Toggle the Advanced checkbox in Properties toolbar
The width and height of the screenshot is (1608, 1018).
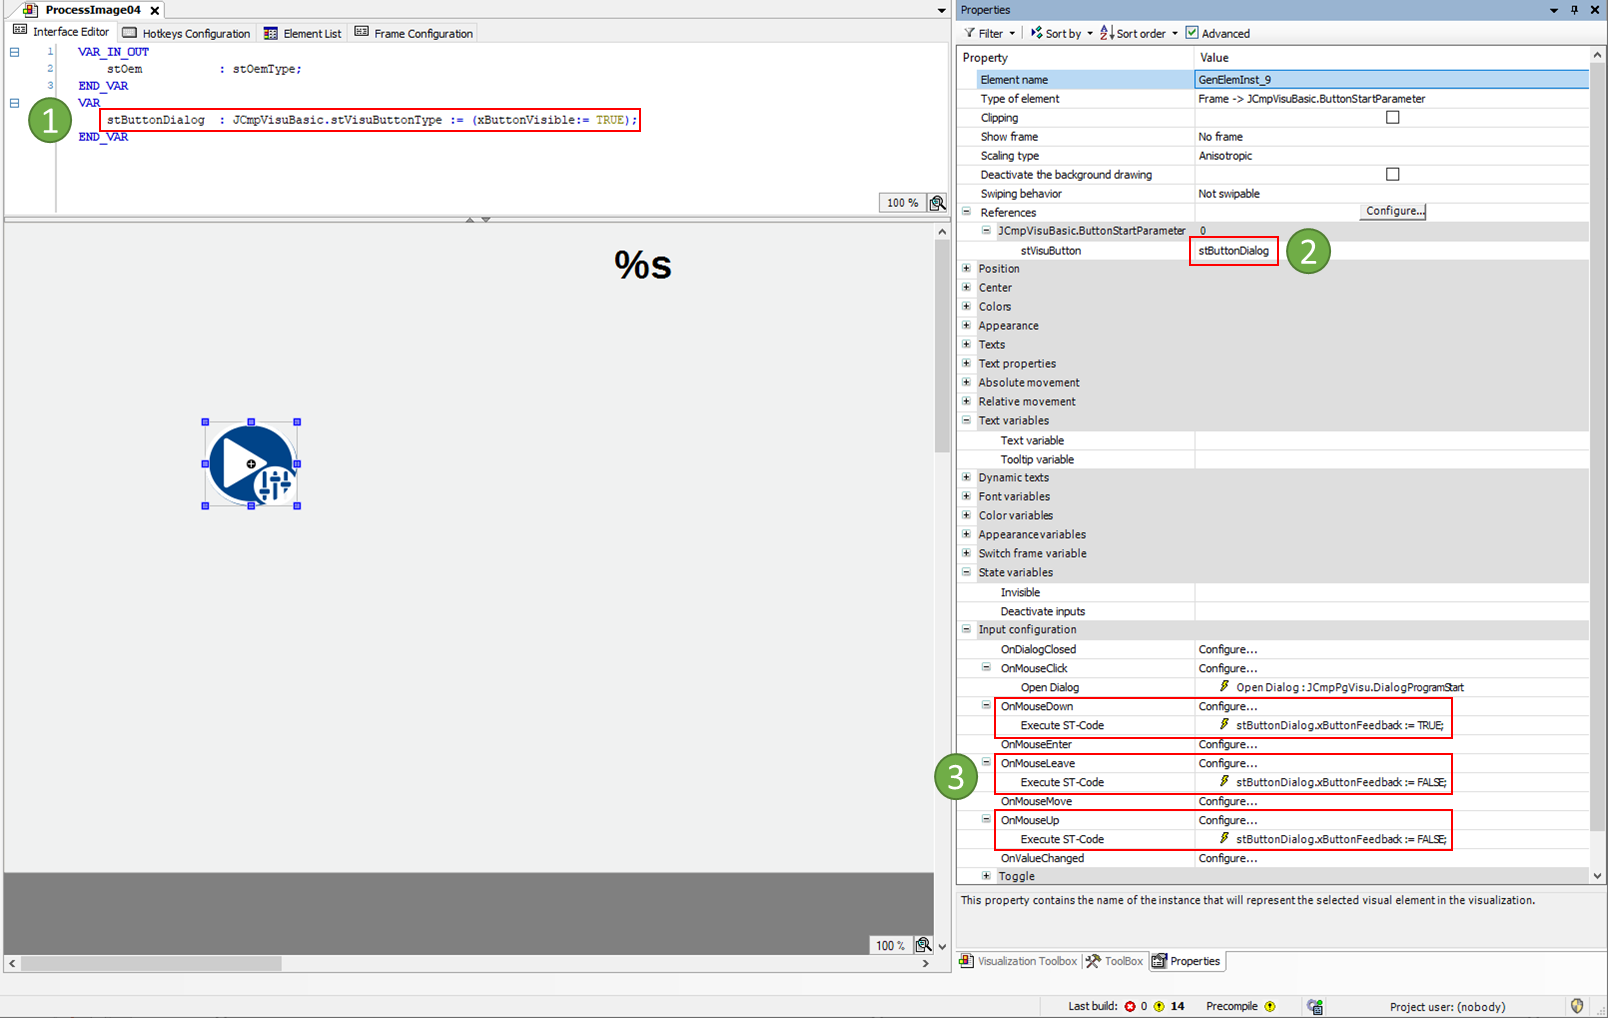(x=1192, y=33)
